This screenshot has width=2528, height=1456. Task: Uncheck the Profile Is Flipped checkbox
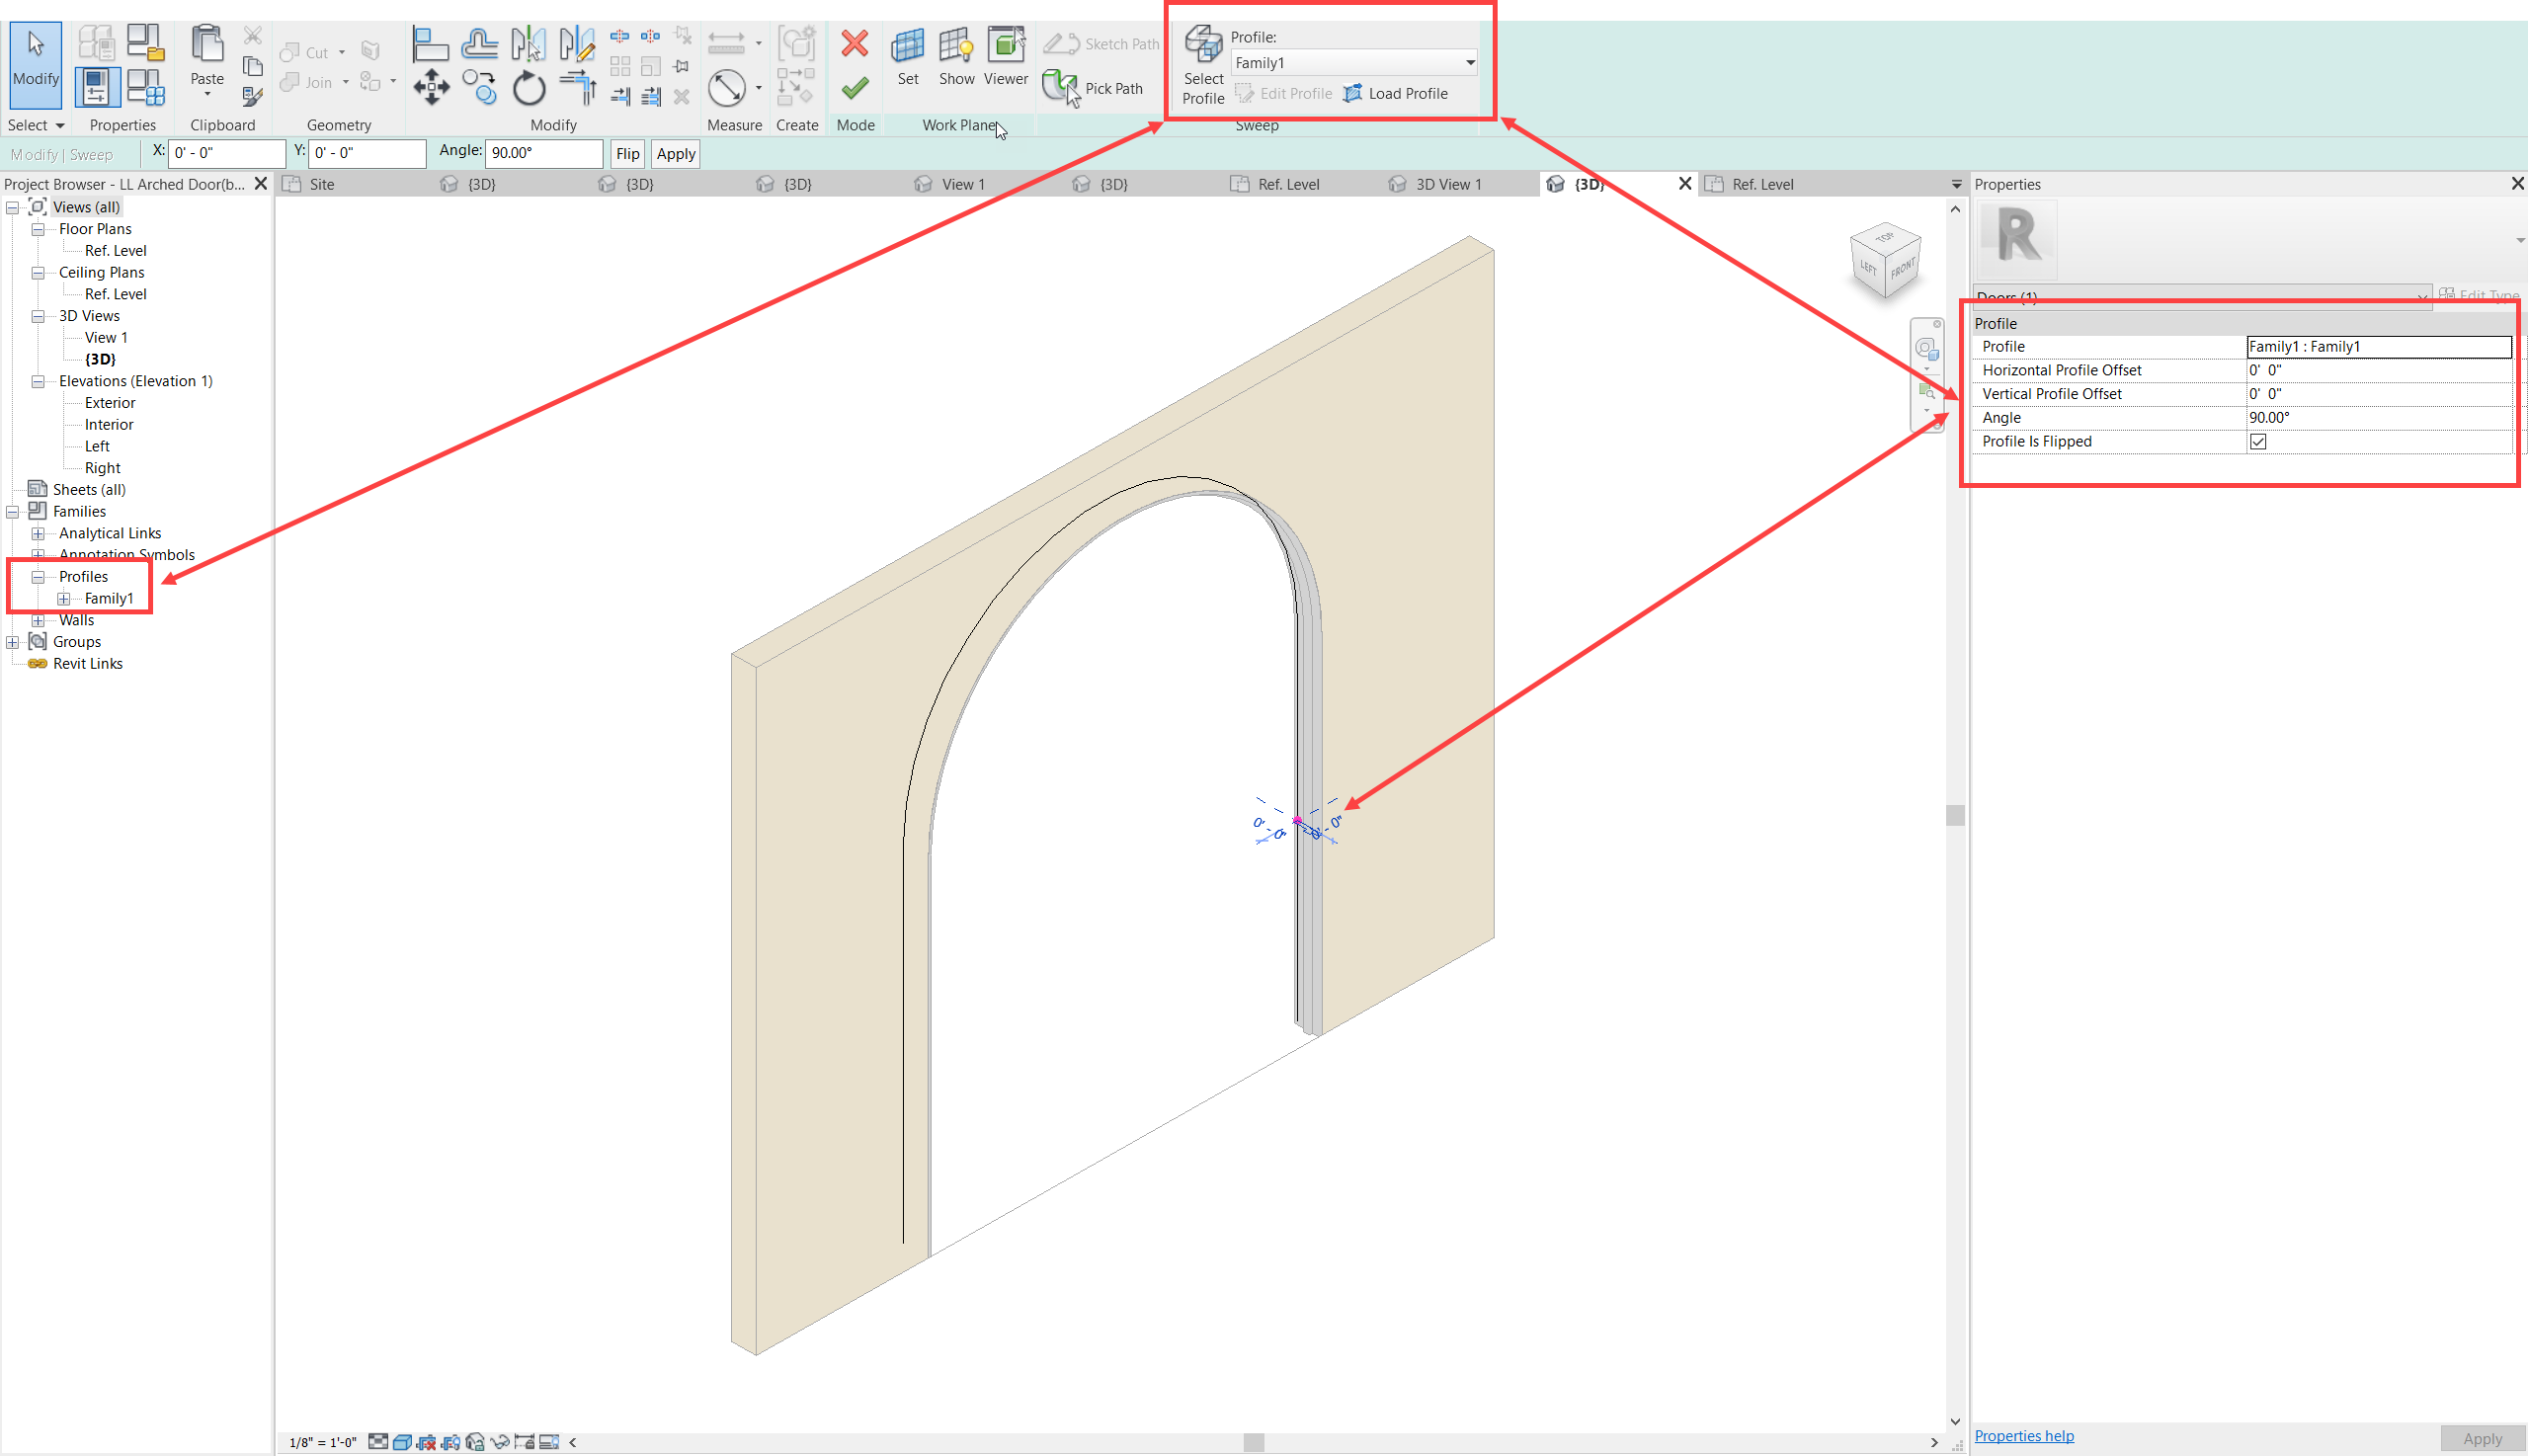point(2259,441)
